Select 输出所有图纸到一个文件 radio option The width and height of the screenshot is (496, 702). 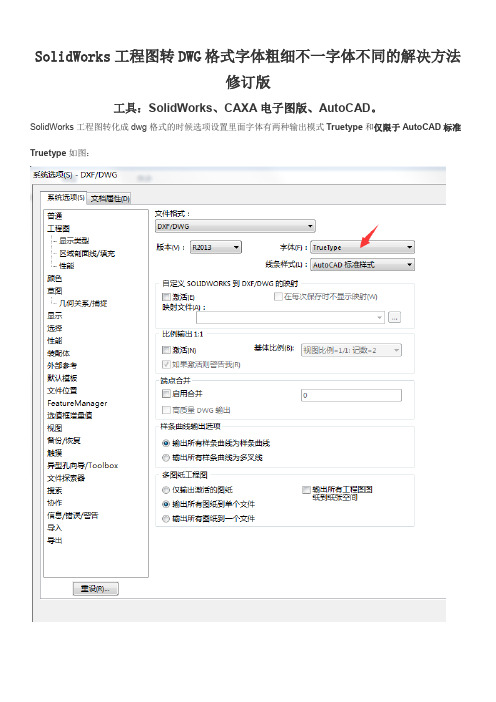point(166,518)
